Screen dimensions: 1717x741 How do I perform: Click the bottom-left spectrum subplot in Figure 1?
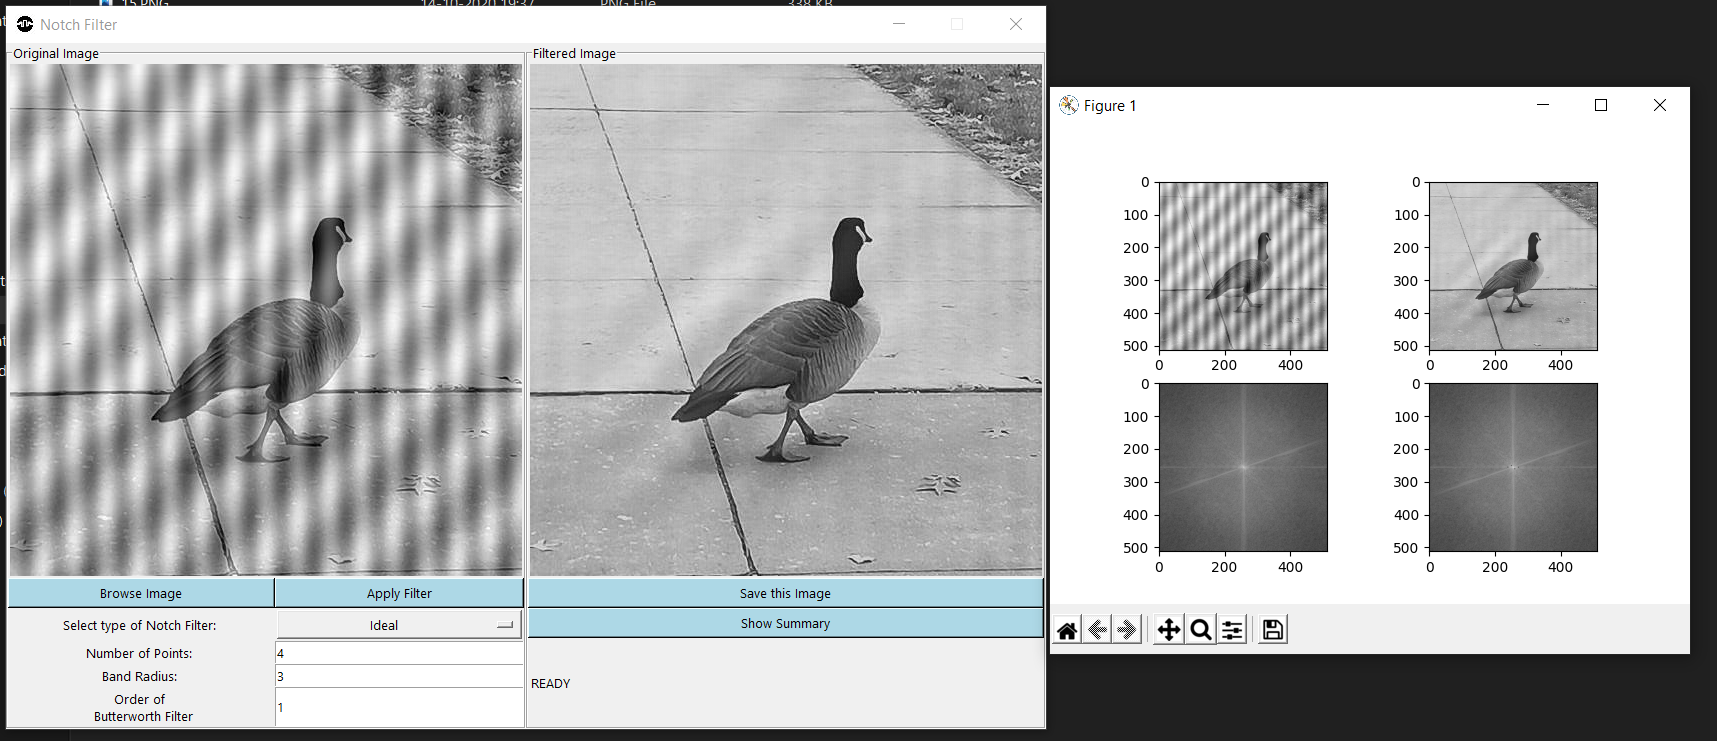point(1243,467)
